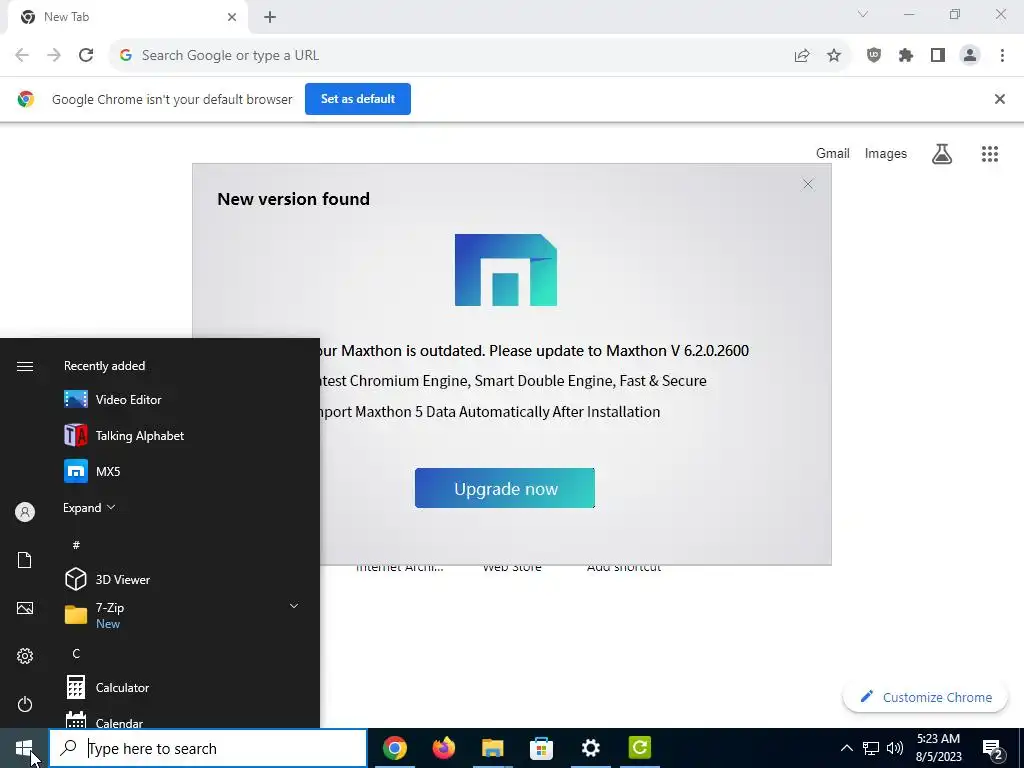1024x768 pixels.
Task: Close the New Tab tab
Action: click(x=232, y=17)
